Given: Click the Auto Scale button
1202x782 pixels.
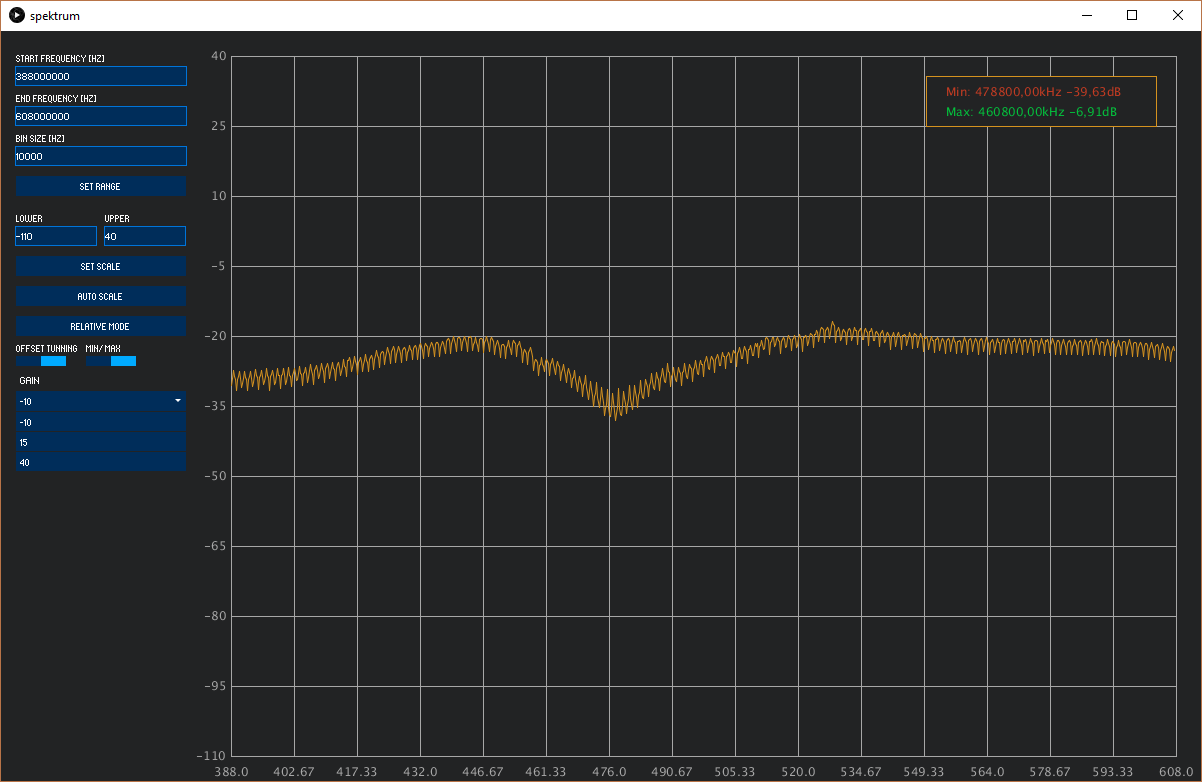Looking at the screenshot, I should pyautogui.click(x=100, y=296).
